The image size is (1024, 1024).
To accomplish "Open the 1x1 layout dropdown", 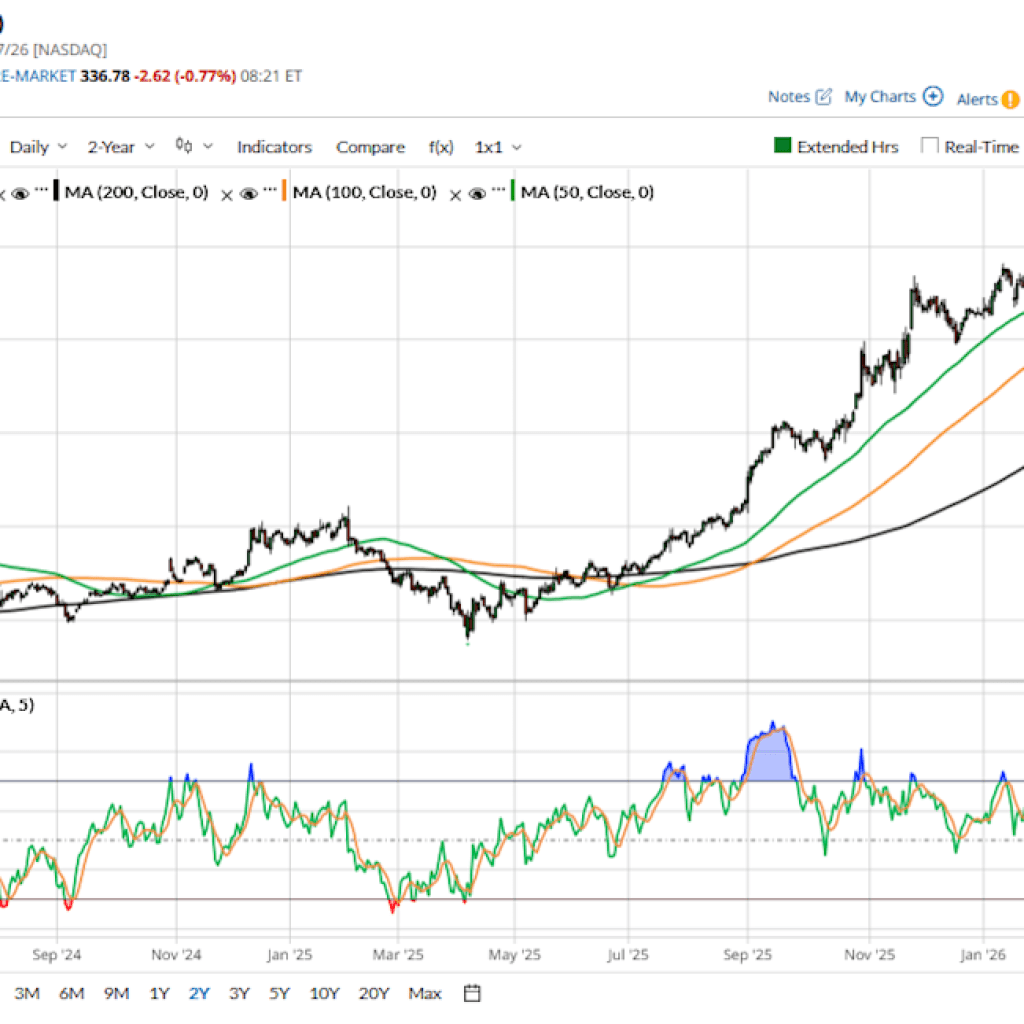I will tap(497, 147).
